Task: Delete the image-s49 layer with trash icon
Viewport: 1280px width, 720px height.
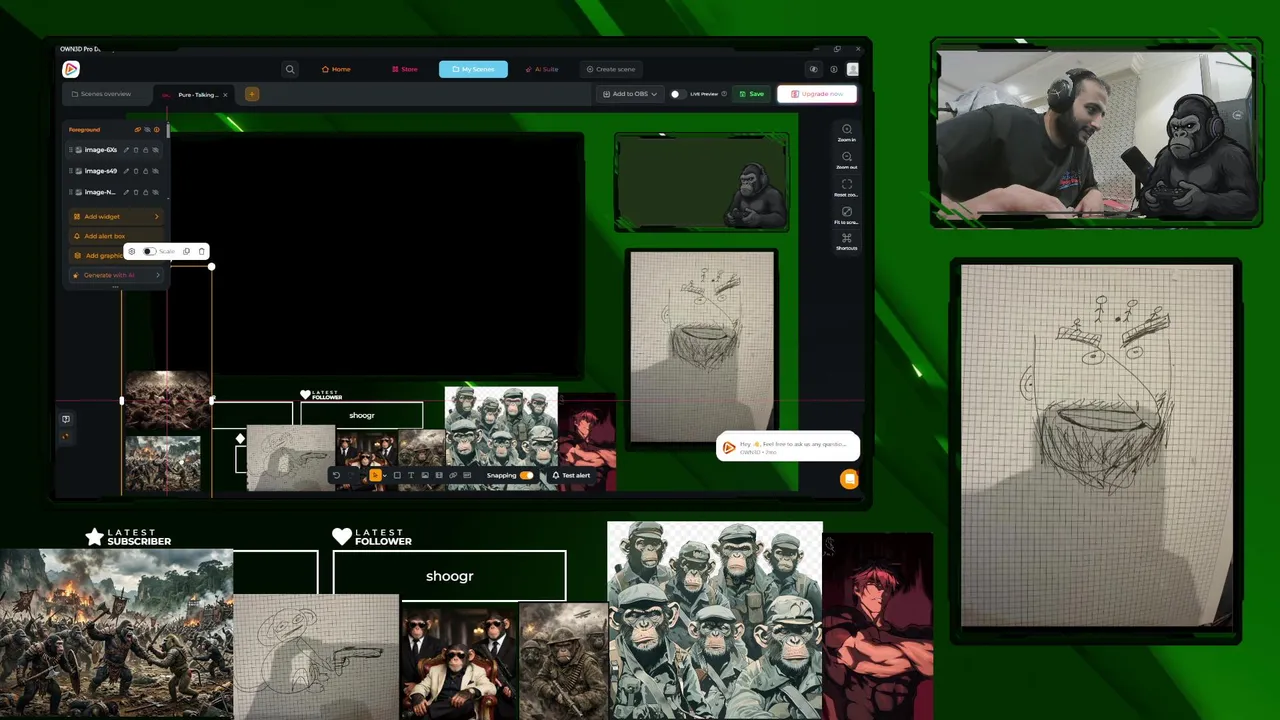Action: pyautogui.click(x=136, y=171)
